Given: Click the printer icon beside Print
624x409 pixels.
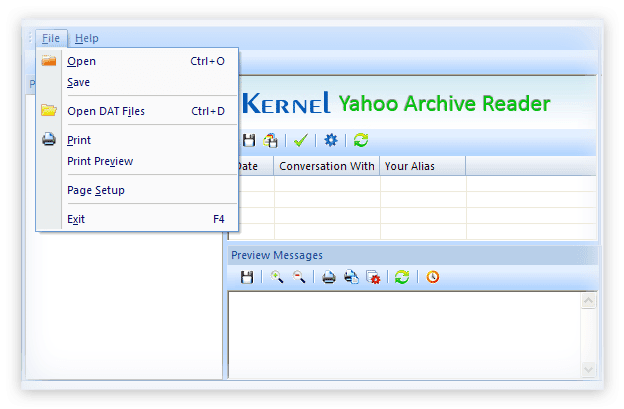Looking at the screenshot, I should (x=49, y=139).
